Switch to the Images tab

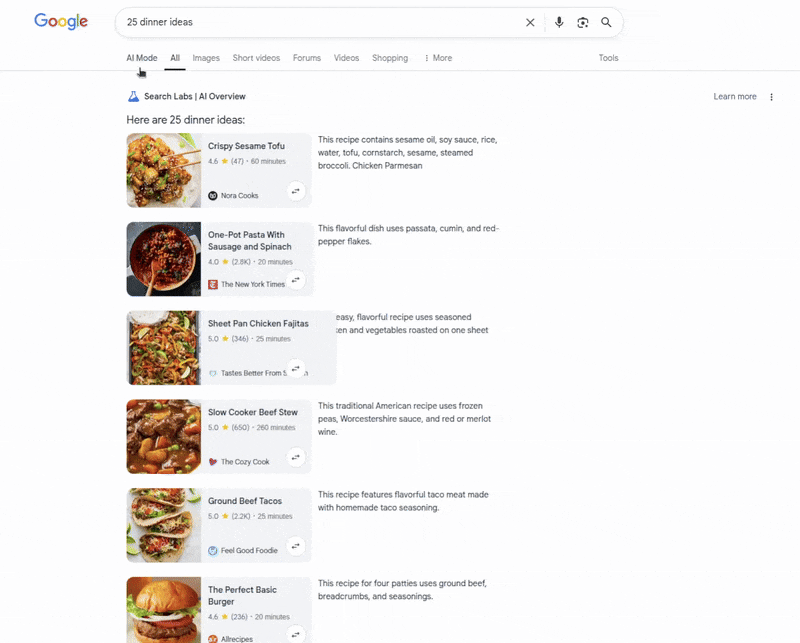[206, 58]
